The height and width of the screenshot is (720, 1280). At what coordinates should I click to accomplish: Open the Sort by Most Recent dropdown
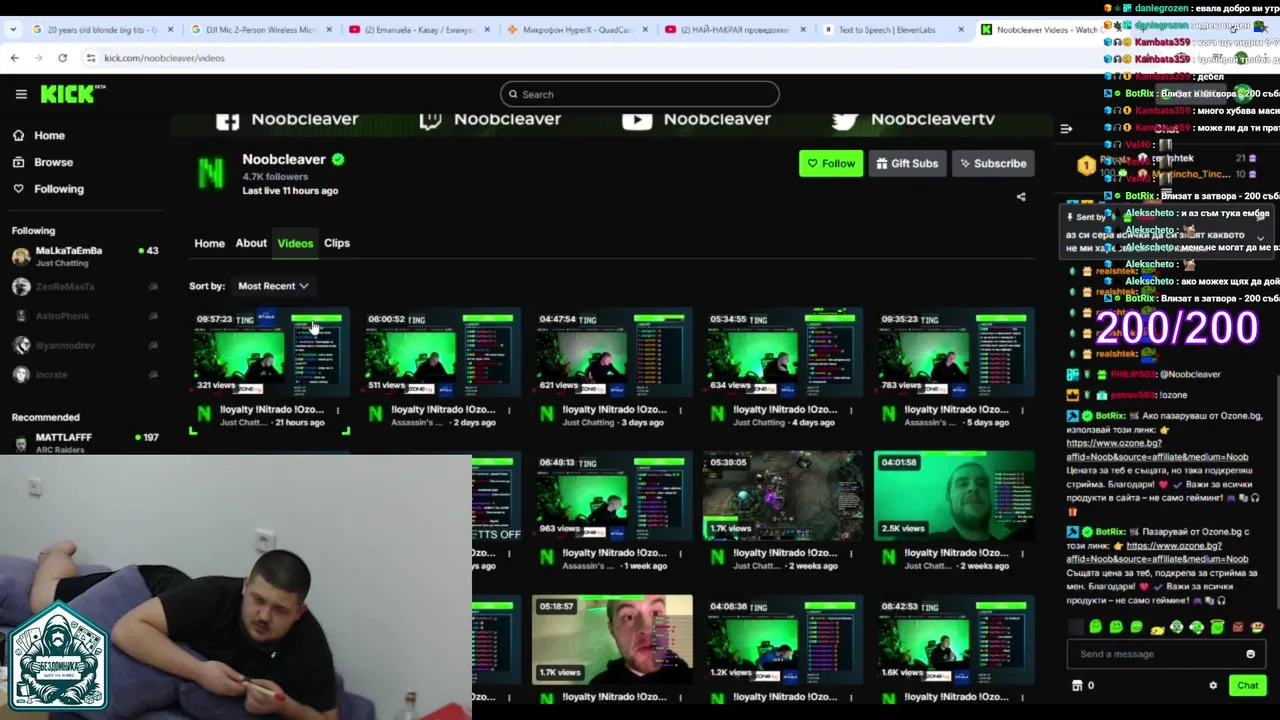(273, 286)
